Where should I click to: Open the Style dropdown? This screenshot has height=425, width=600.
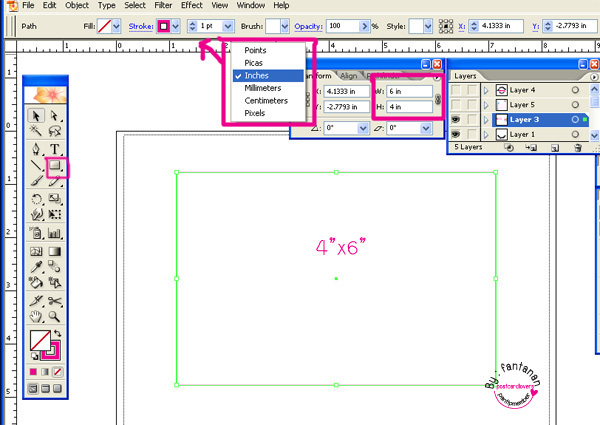(x=428, y=26)
